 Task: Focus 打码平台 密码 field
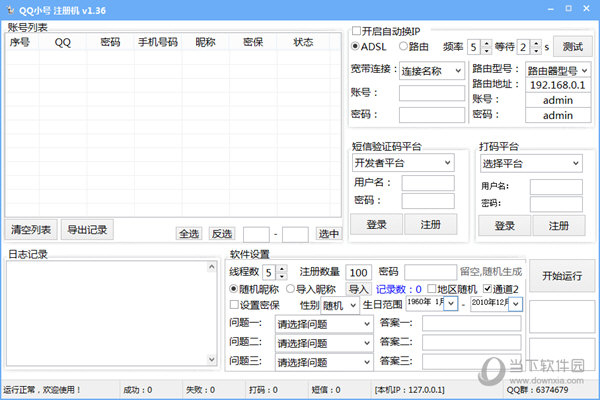click(556, 204)
